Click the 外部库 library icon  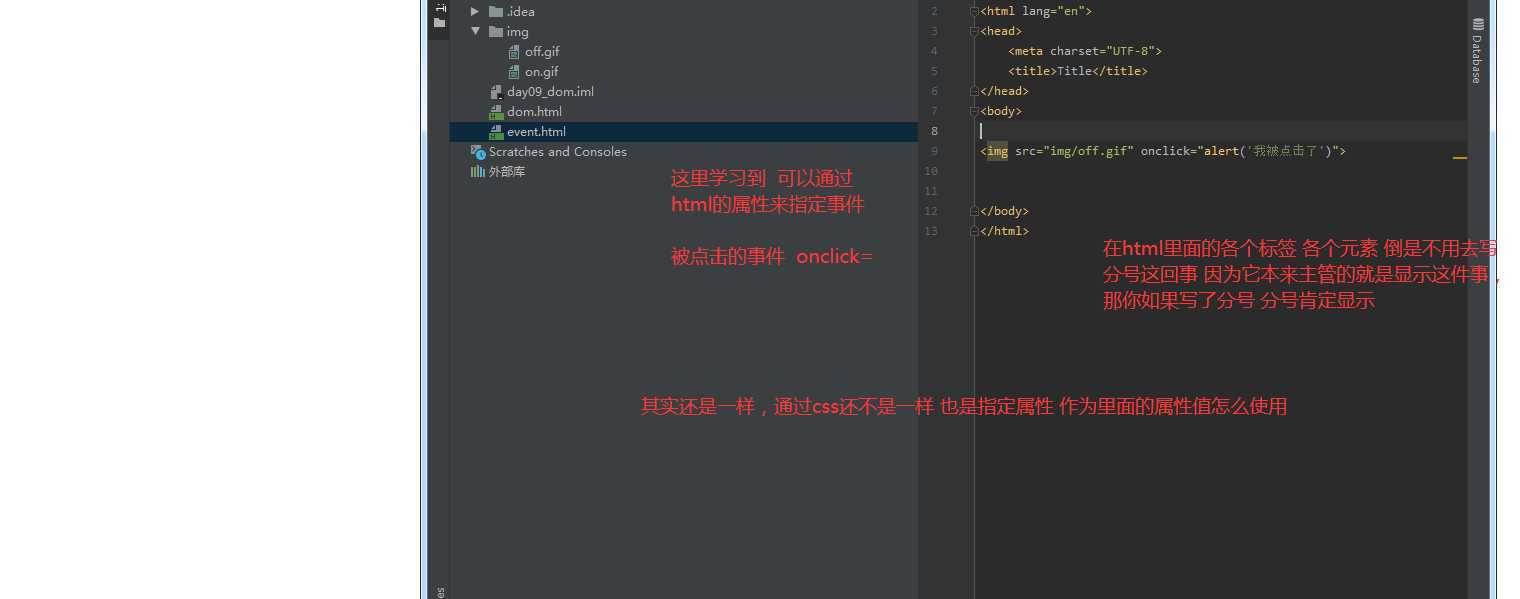[x=477, y=171]
